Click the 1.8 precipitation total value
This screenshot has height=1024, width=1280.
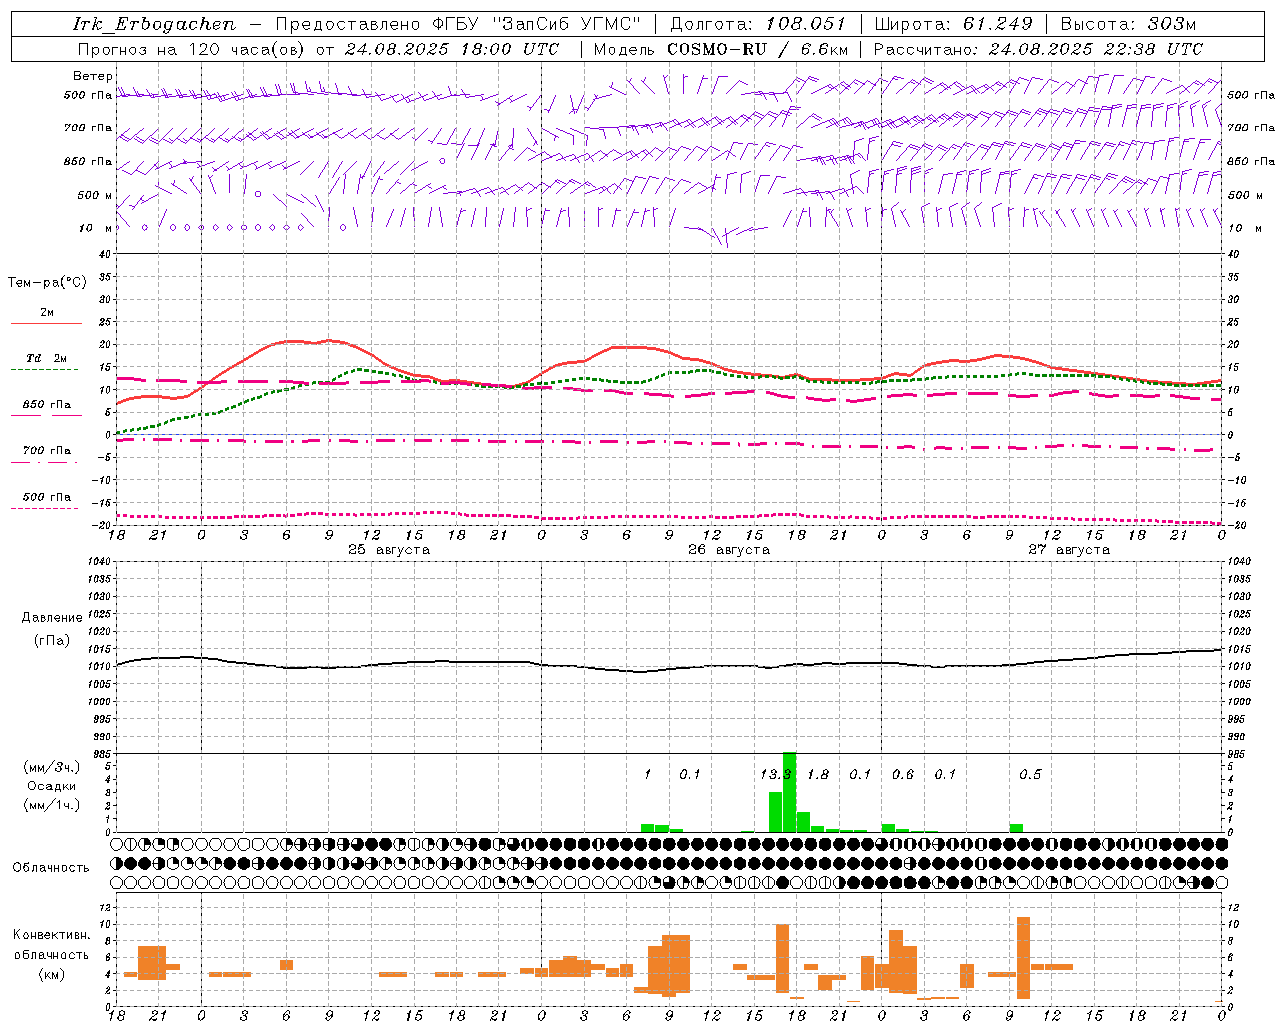click(818, 774)
